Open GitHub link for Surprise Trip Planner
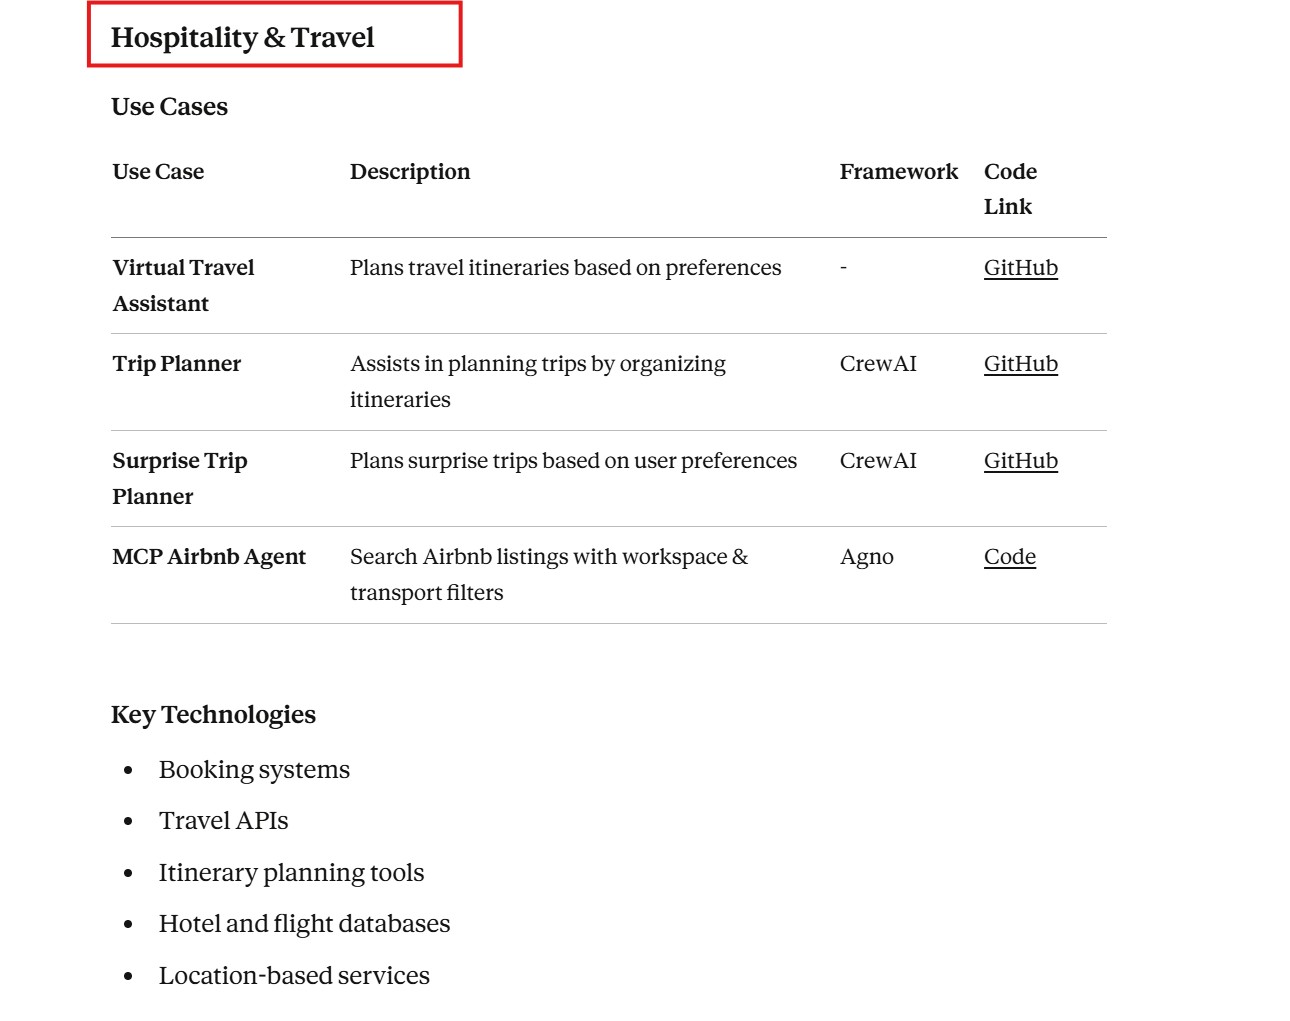Screen dimensions: 1290x1021 (x=1020, y=461)
